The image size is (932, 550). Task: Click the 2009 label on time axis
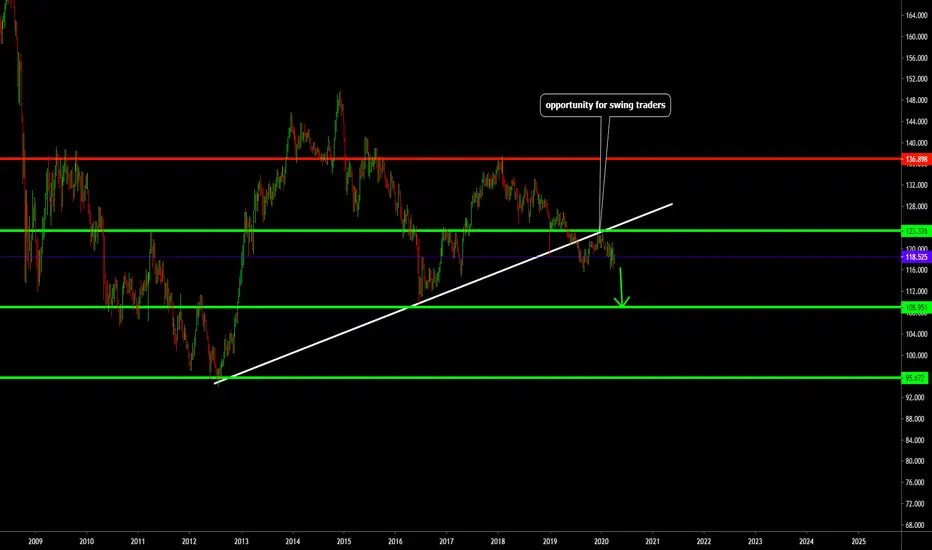coord(35,541)
